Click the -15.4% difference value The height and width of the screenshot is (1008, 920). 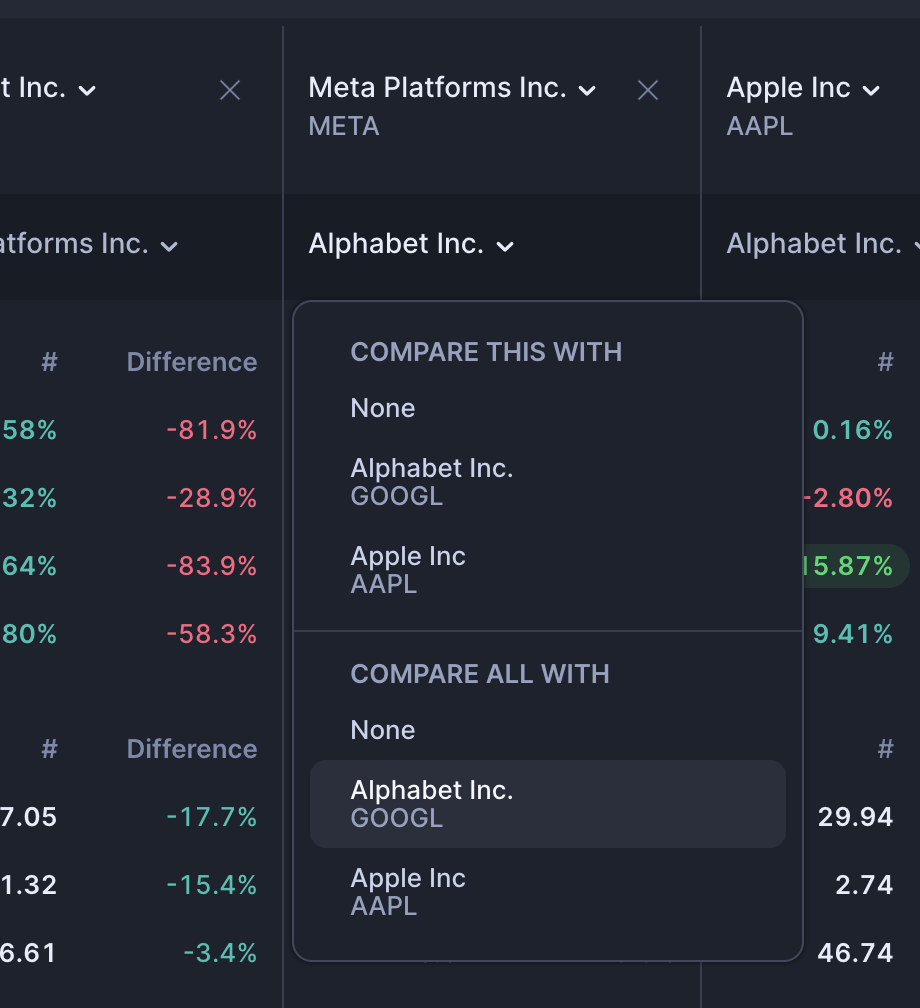point(212,885)
